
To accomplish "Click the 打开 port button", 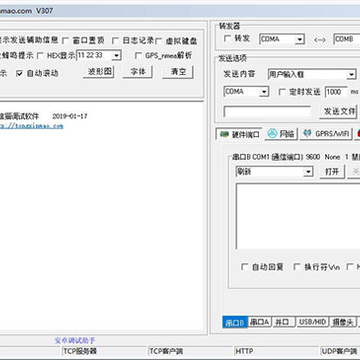I will point(332,172).
